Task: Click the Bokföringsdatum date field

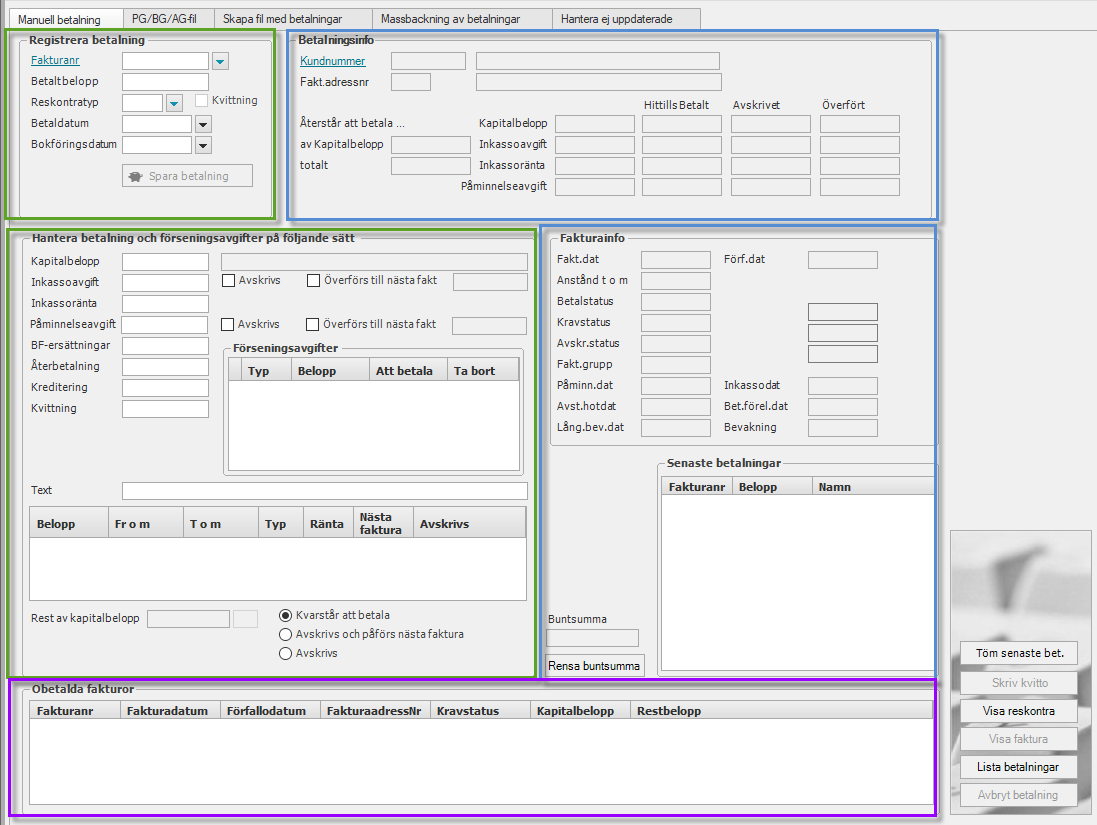Action: click(x=157, y=146)
